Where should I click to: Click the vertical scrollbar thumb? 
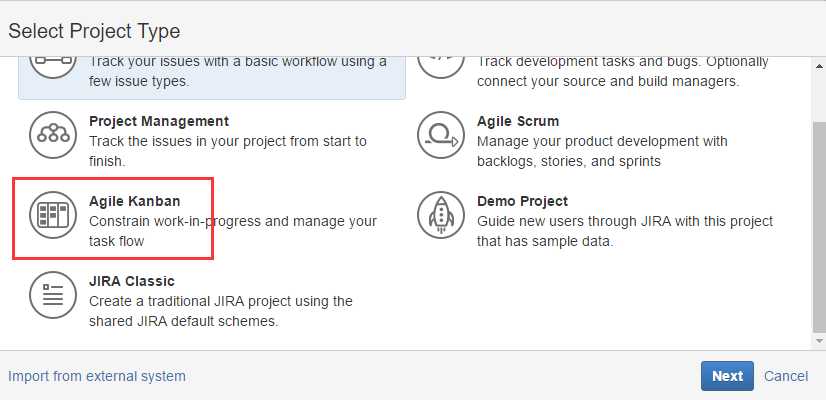pyautogui.click(x=819, y=227)
